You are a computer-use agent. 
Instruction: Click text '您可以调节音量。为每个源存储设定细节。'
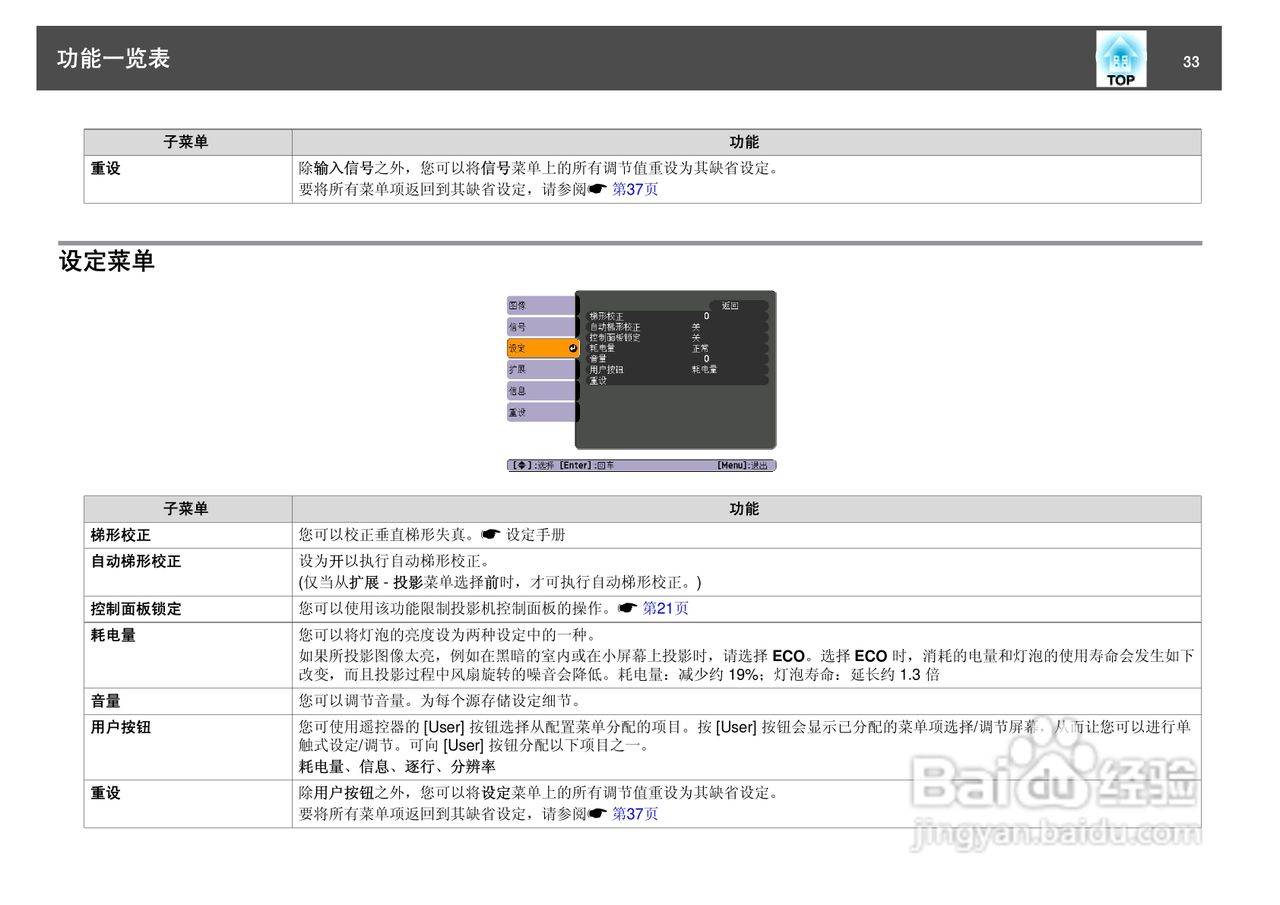(440, 701)
